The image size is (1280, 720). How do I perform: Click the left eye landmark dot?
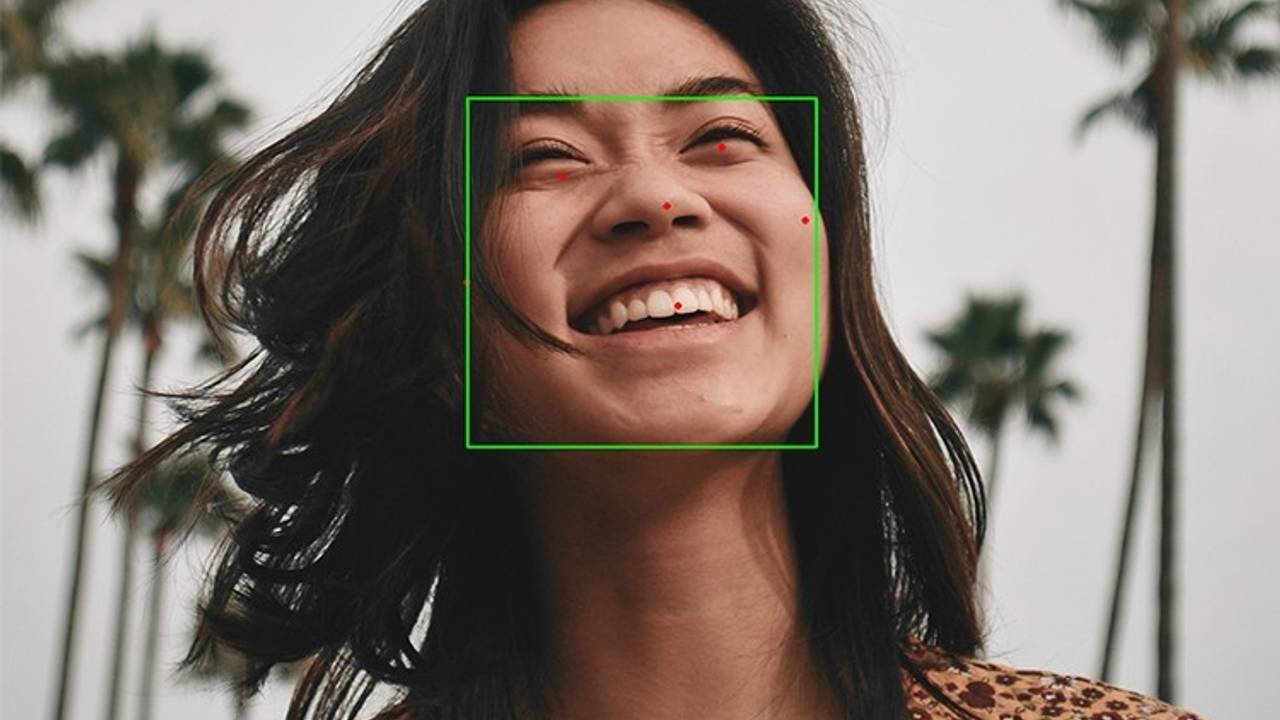click(563, 176)
